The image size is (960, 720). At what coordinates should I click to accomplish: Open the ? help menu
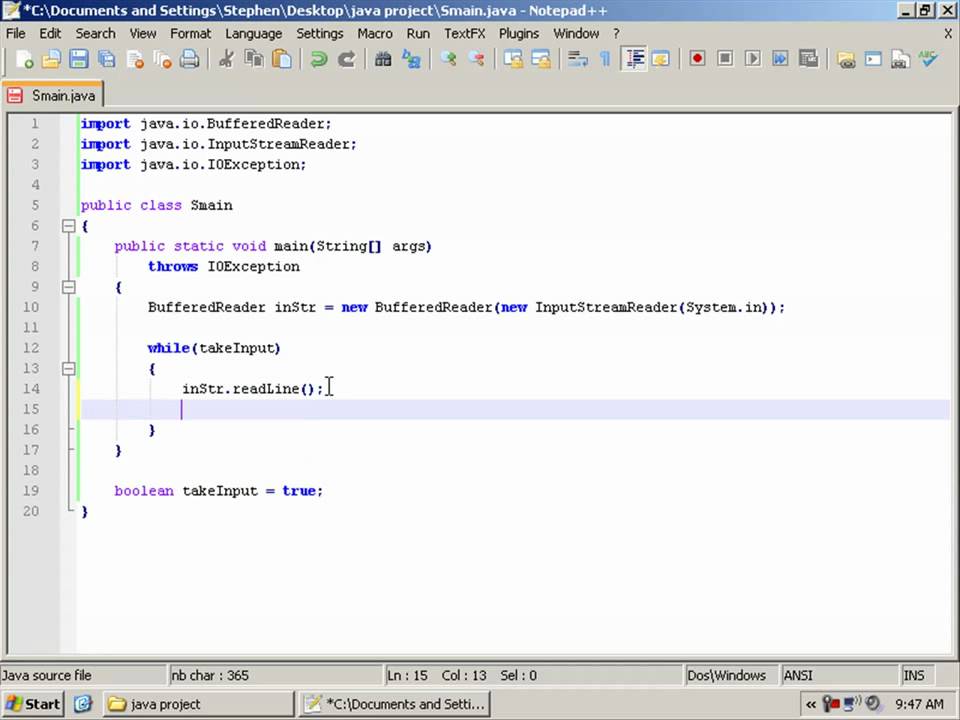[616, 33]
